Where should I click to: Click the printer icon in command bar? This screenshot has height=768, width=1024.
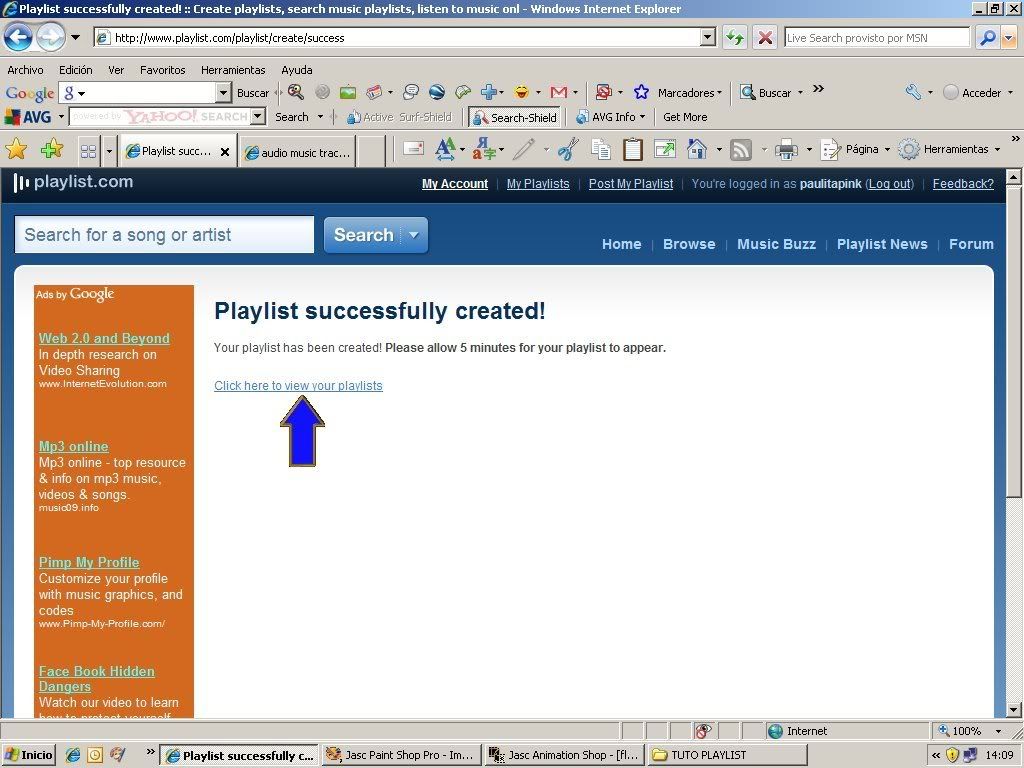point(786,150)
